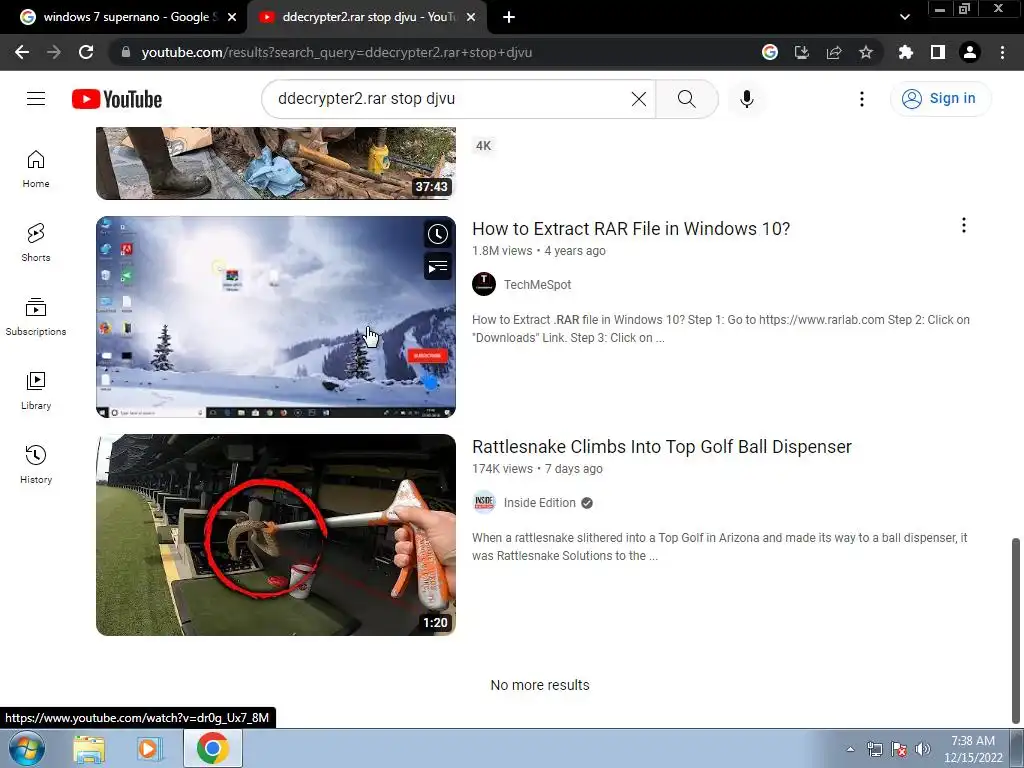Click the Google icon in address bar
Viewport: 1024px width, 768px height.
770,52
